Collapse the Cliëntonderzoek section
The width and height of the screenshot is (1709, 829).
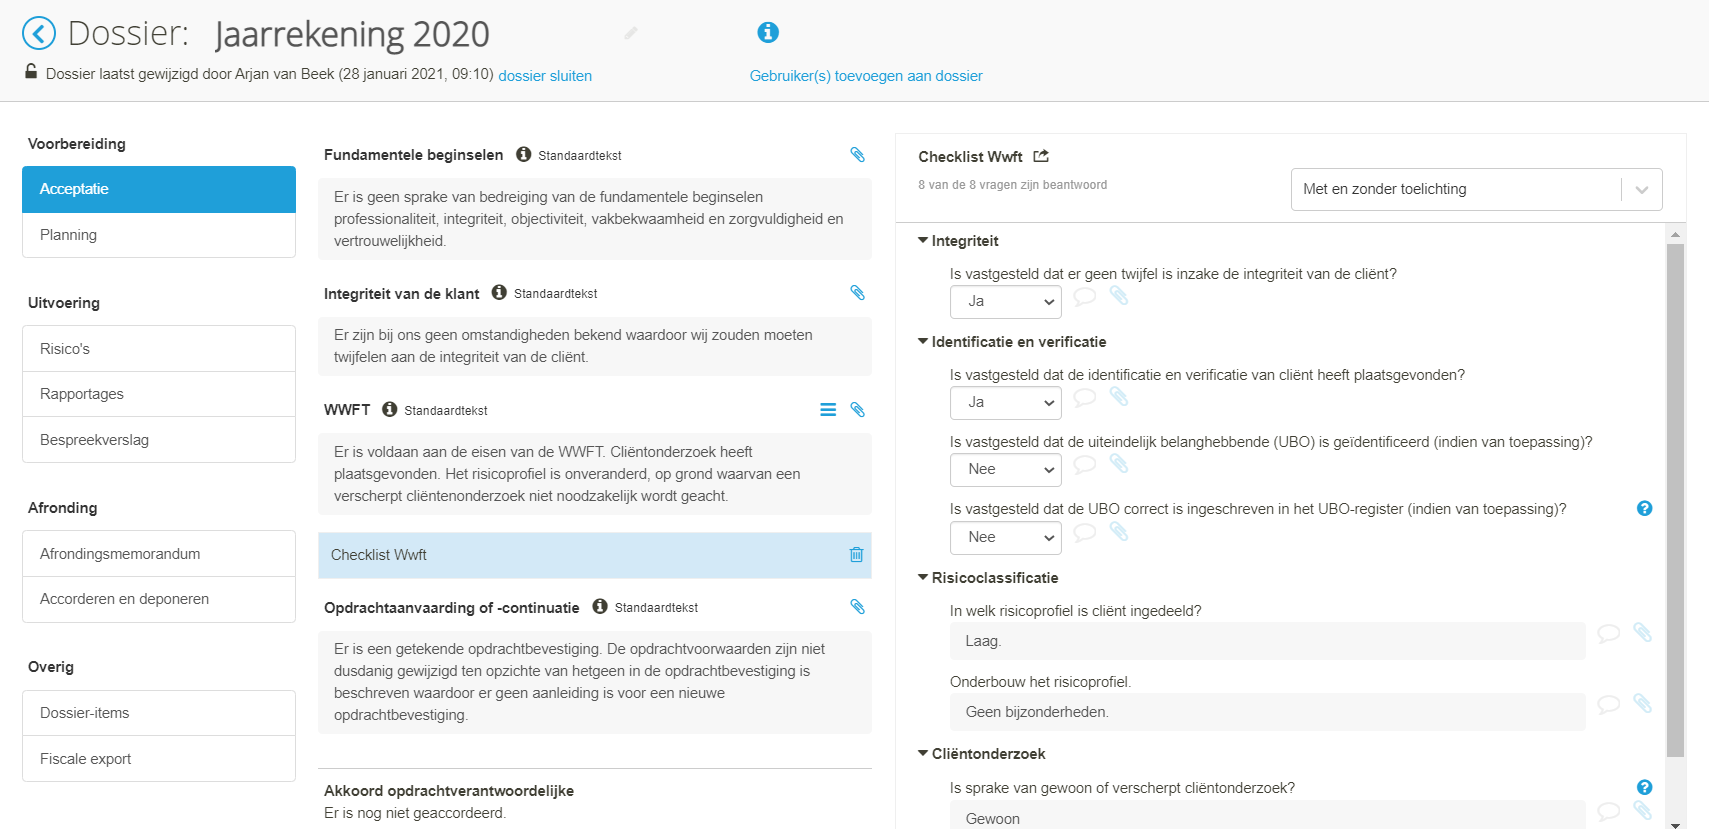pyautogui.click(x=923, y=753)
